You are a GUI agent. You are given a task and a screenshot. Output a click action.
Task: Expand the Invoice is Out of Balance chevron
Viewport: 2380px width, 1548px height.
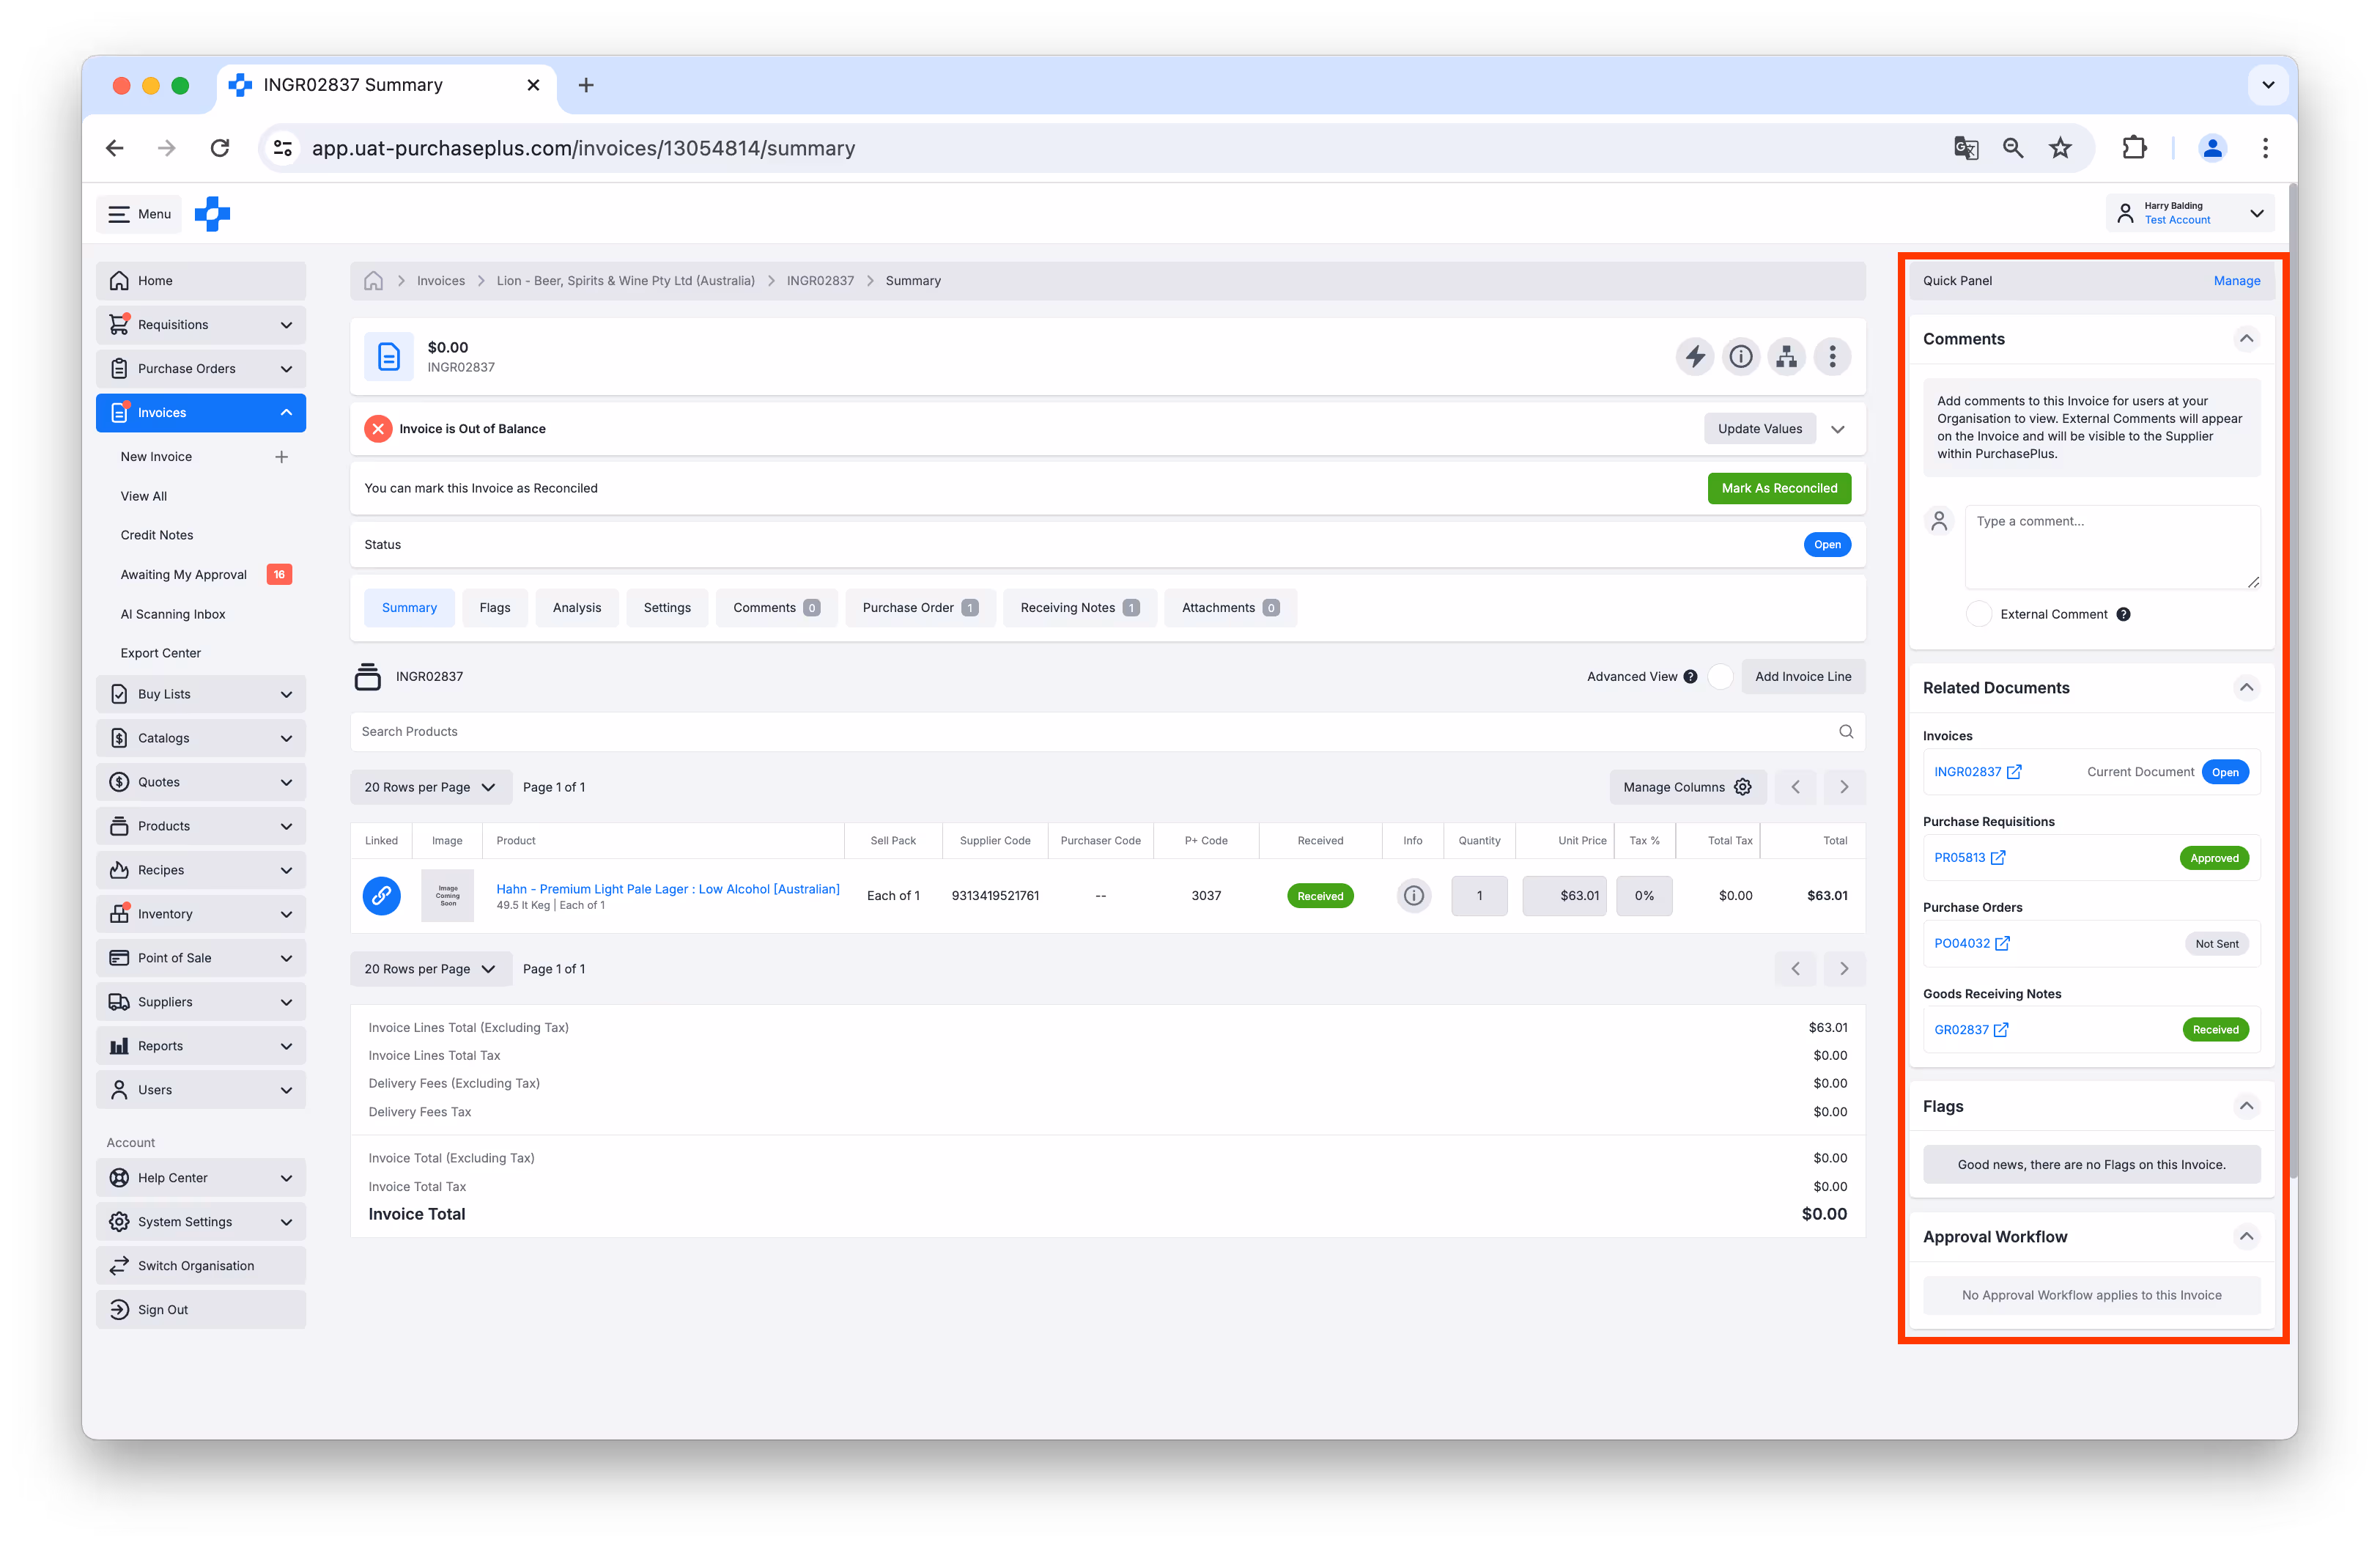1838,428
